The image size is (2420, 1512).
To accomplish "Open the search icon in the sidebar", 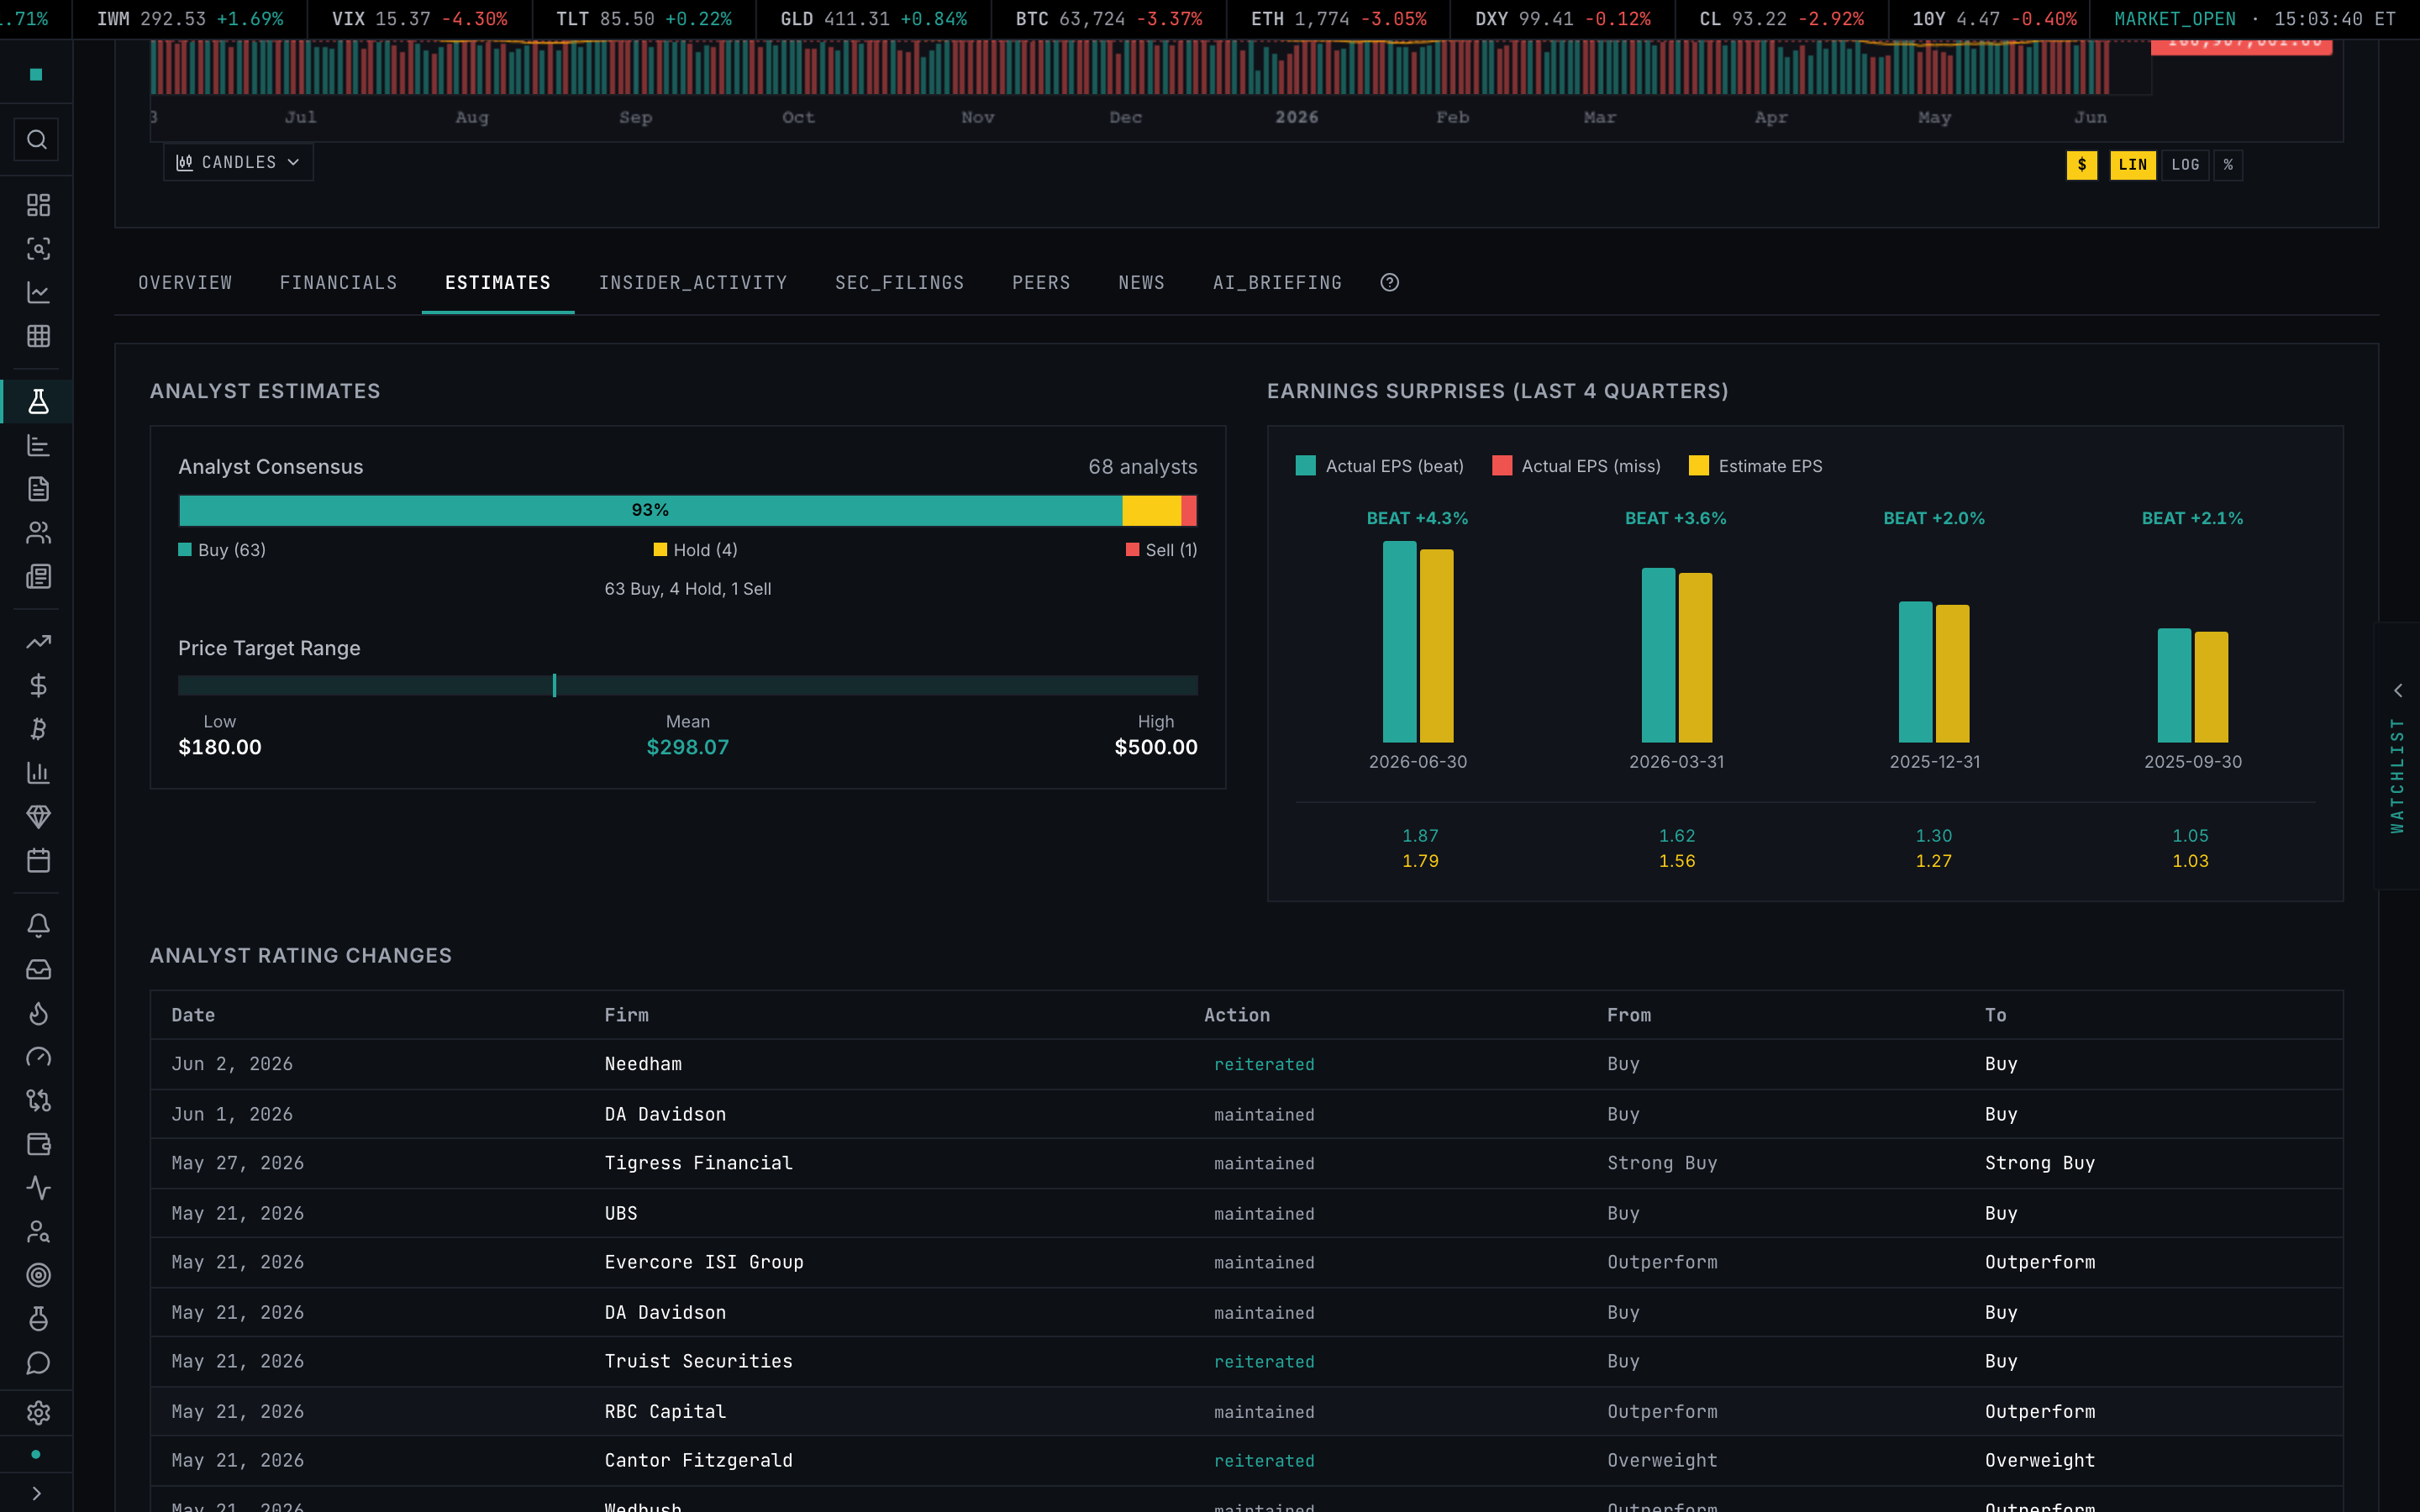I will 37,140.
